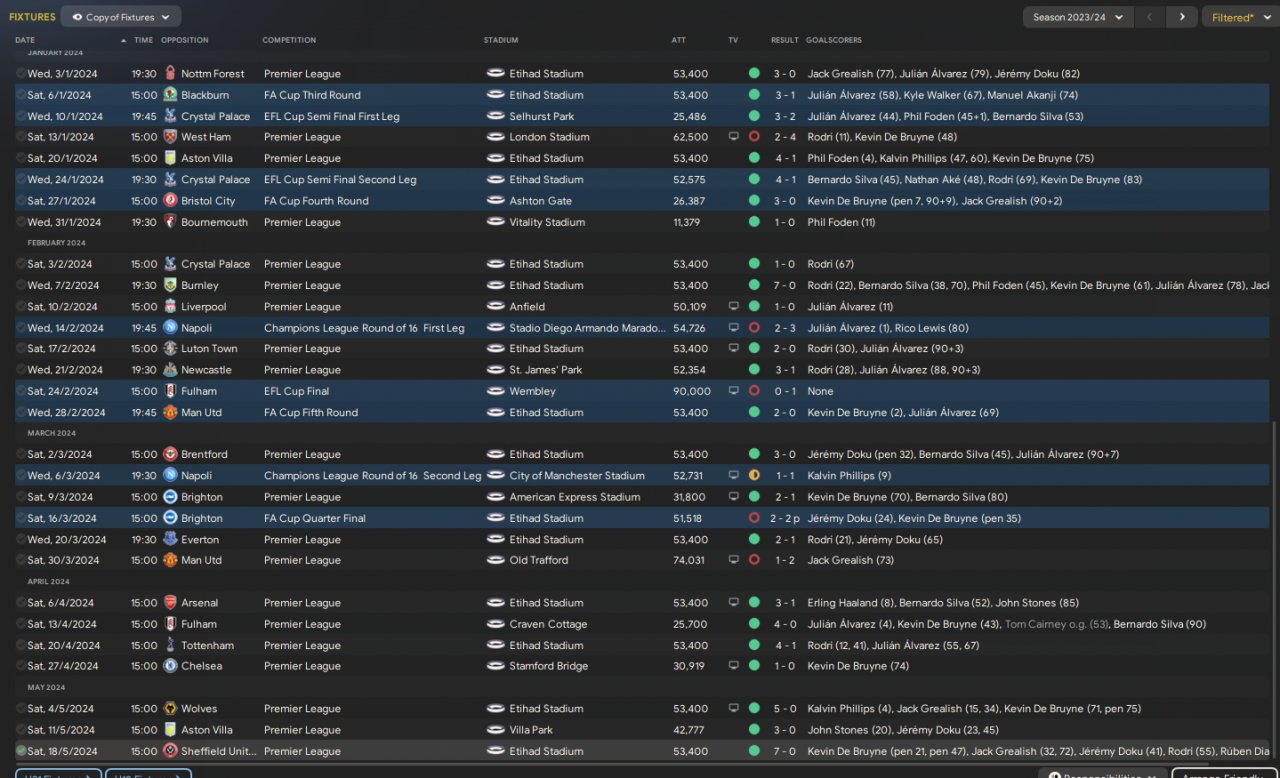Sort by the Stadium column header
The height and width of the screenshot is (778, 1280).
[x=501, y=40]
